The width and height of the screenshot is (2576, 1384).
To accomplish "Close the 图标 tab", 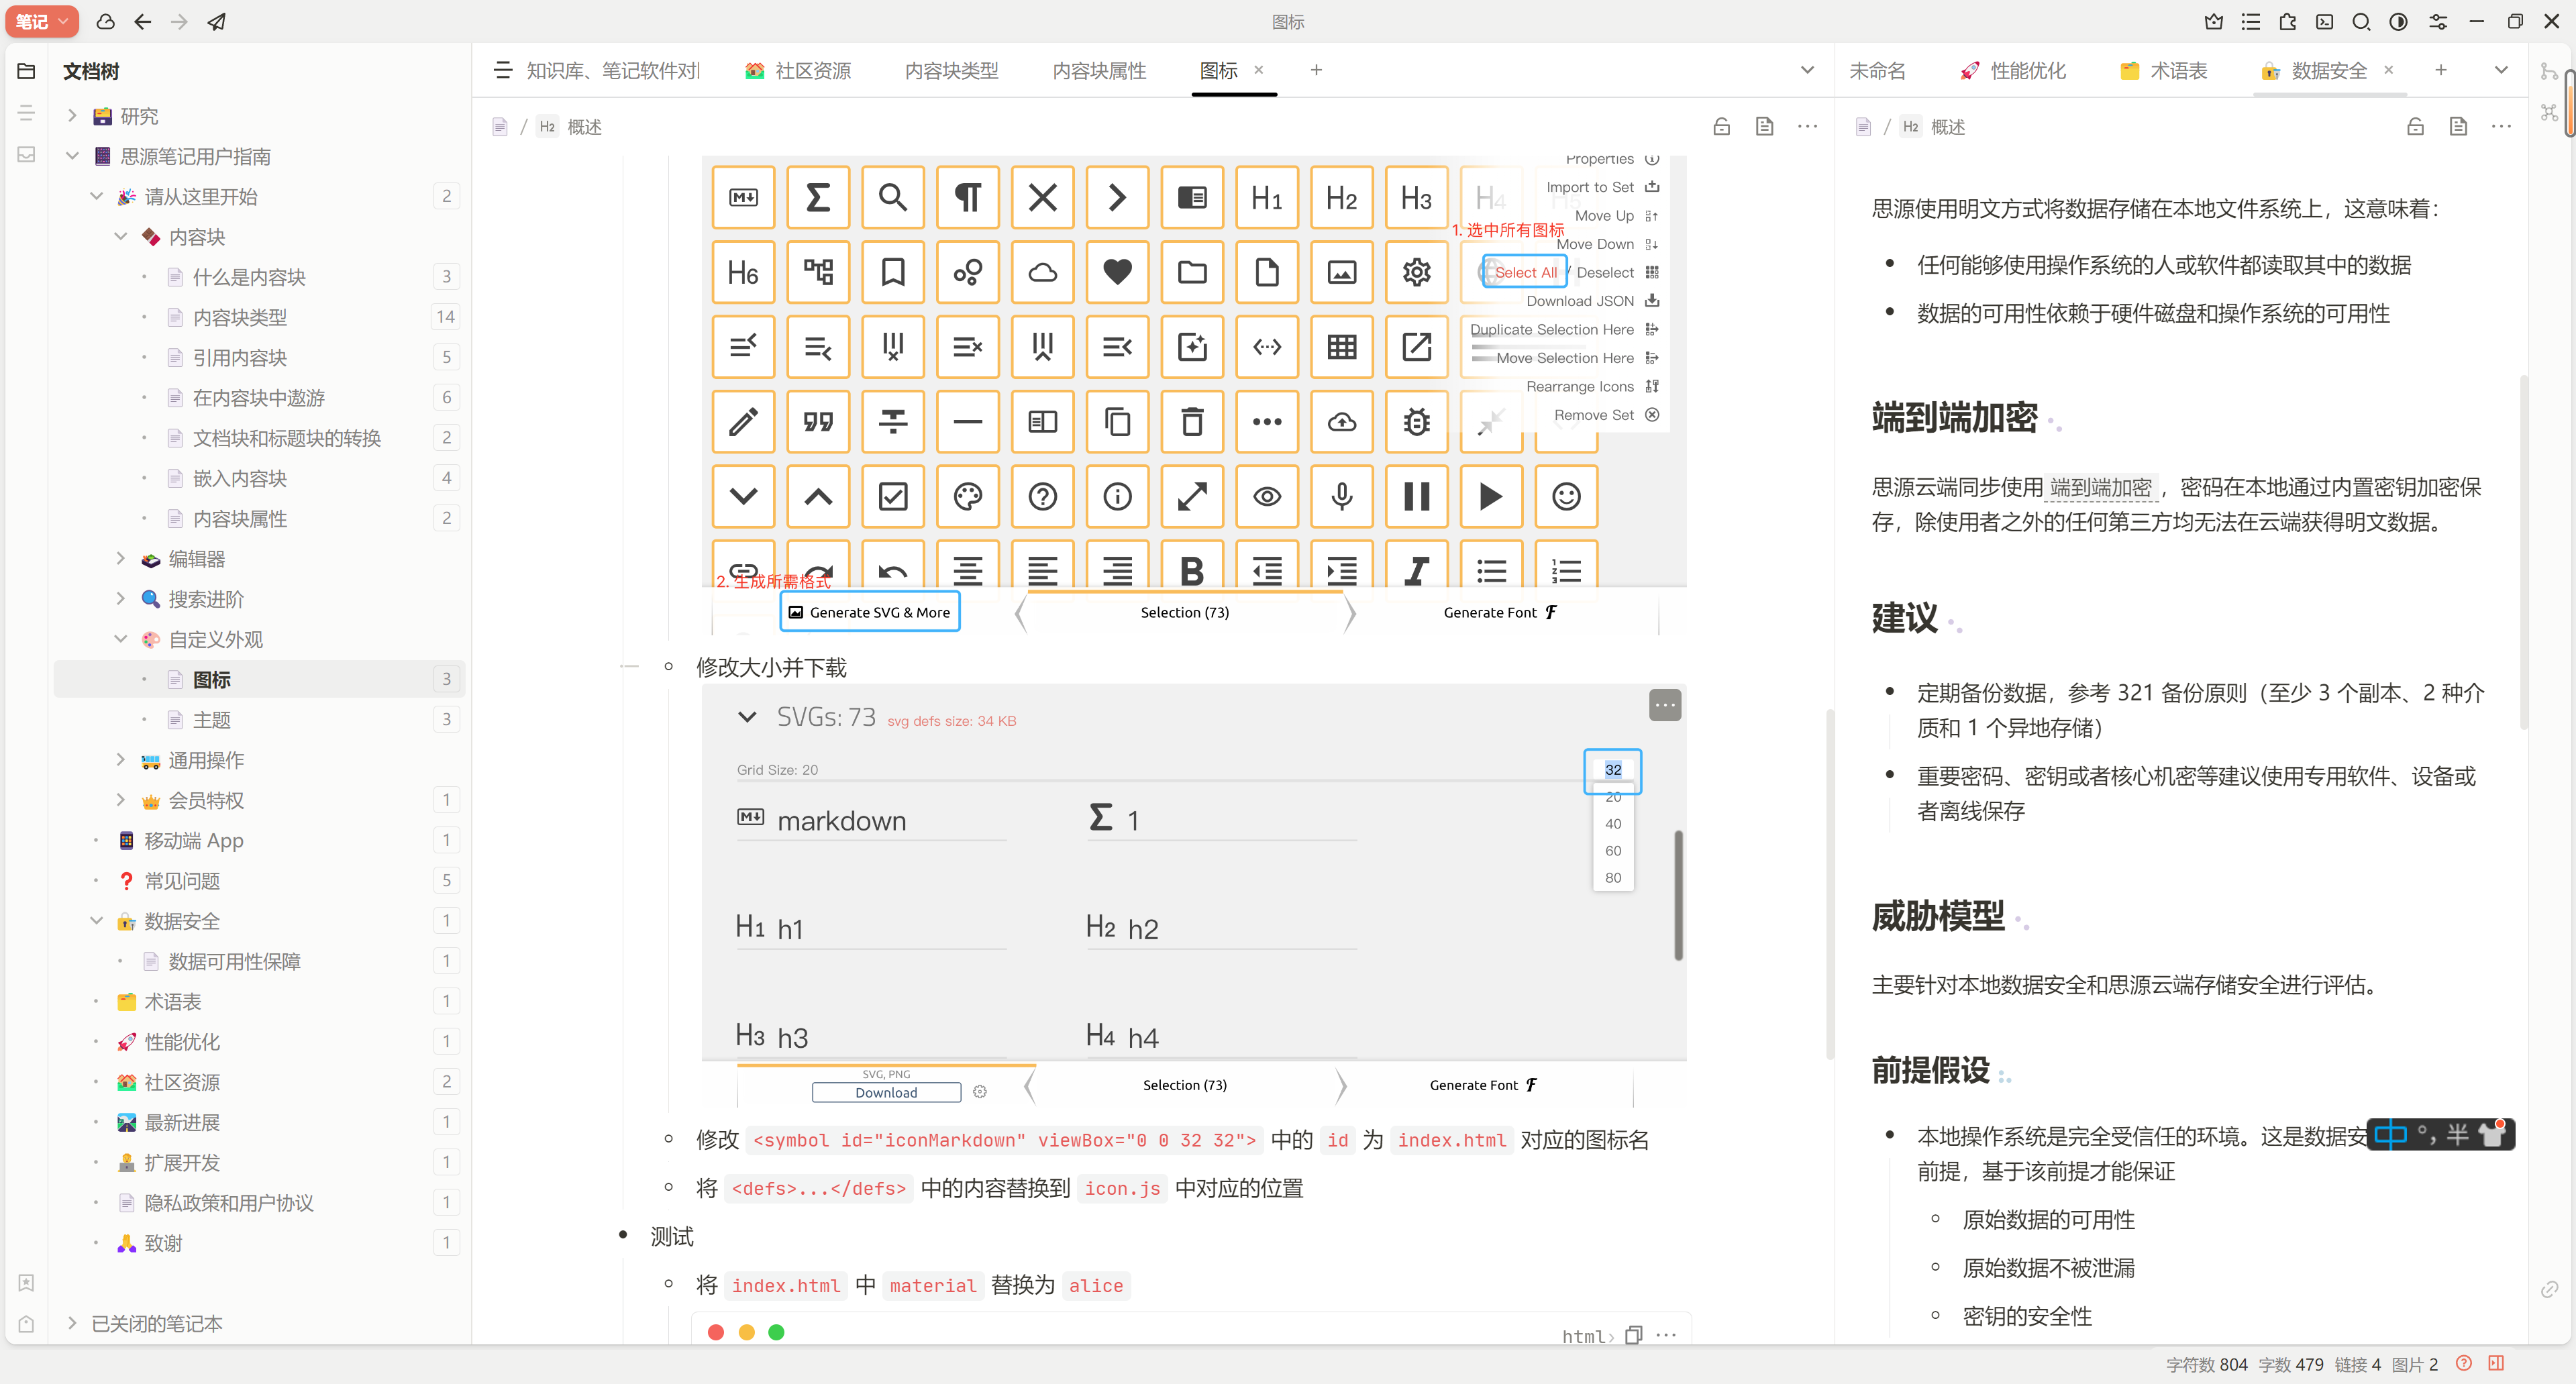I will click(x=1259, y=70).
